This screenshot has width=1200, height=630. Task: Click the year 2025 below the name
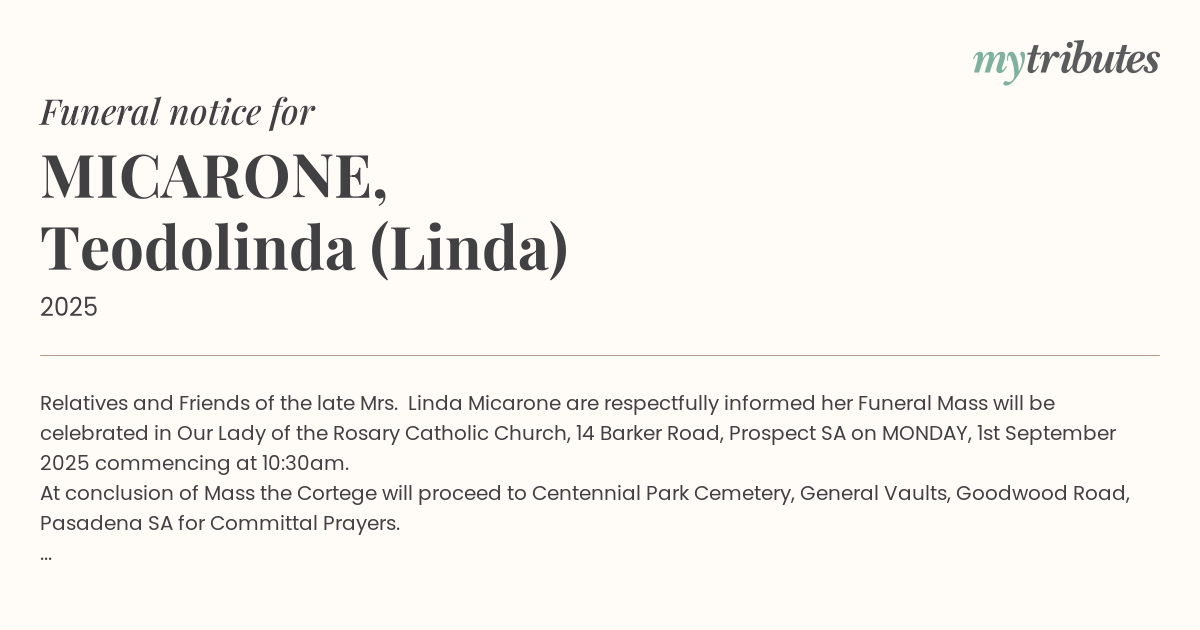(69, 307)
